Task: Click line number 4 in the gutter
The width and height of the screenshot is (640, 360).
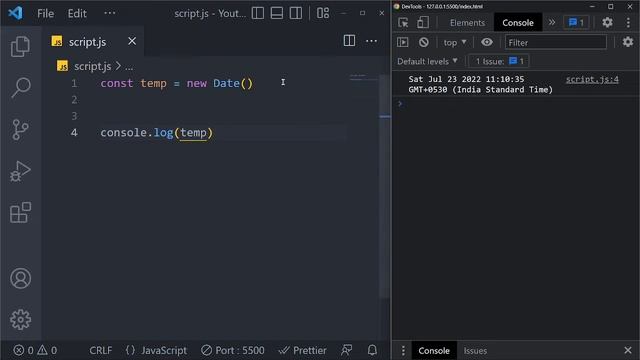Action: coord(74,133)
